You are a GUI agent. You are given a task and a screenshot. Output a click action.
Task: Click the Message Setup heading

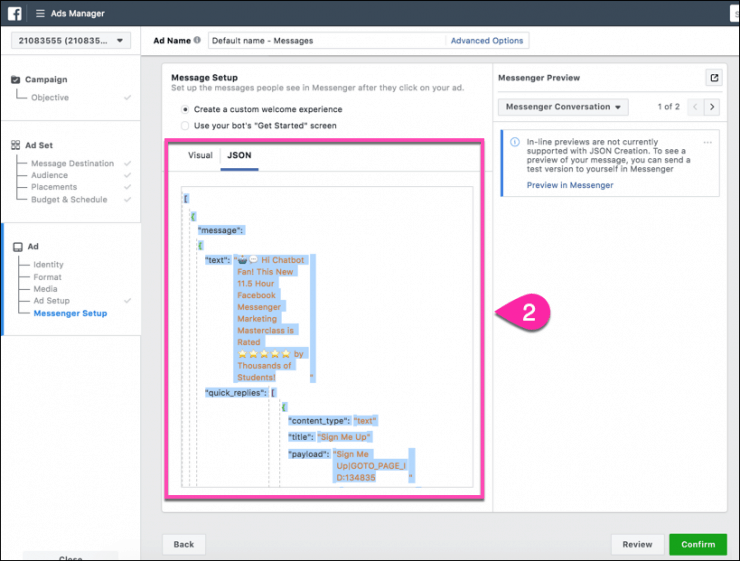204,77
